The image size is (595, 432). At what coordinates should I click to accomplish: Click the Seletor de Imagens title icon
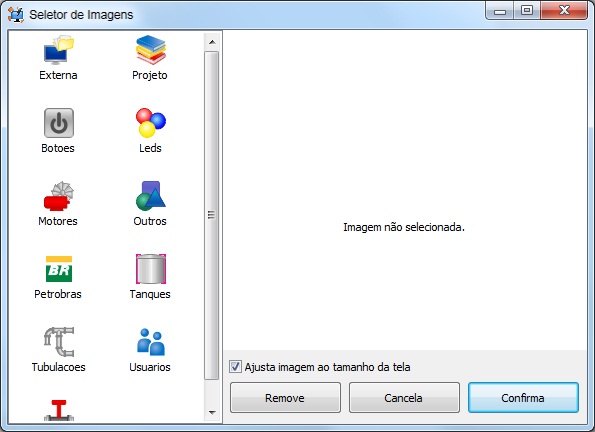tap(16, 14)
